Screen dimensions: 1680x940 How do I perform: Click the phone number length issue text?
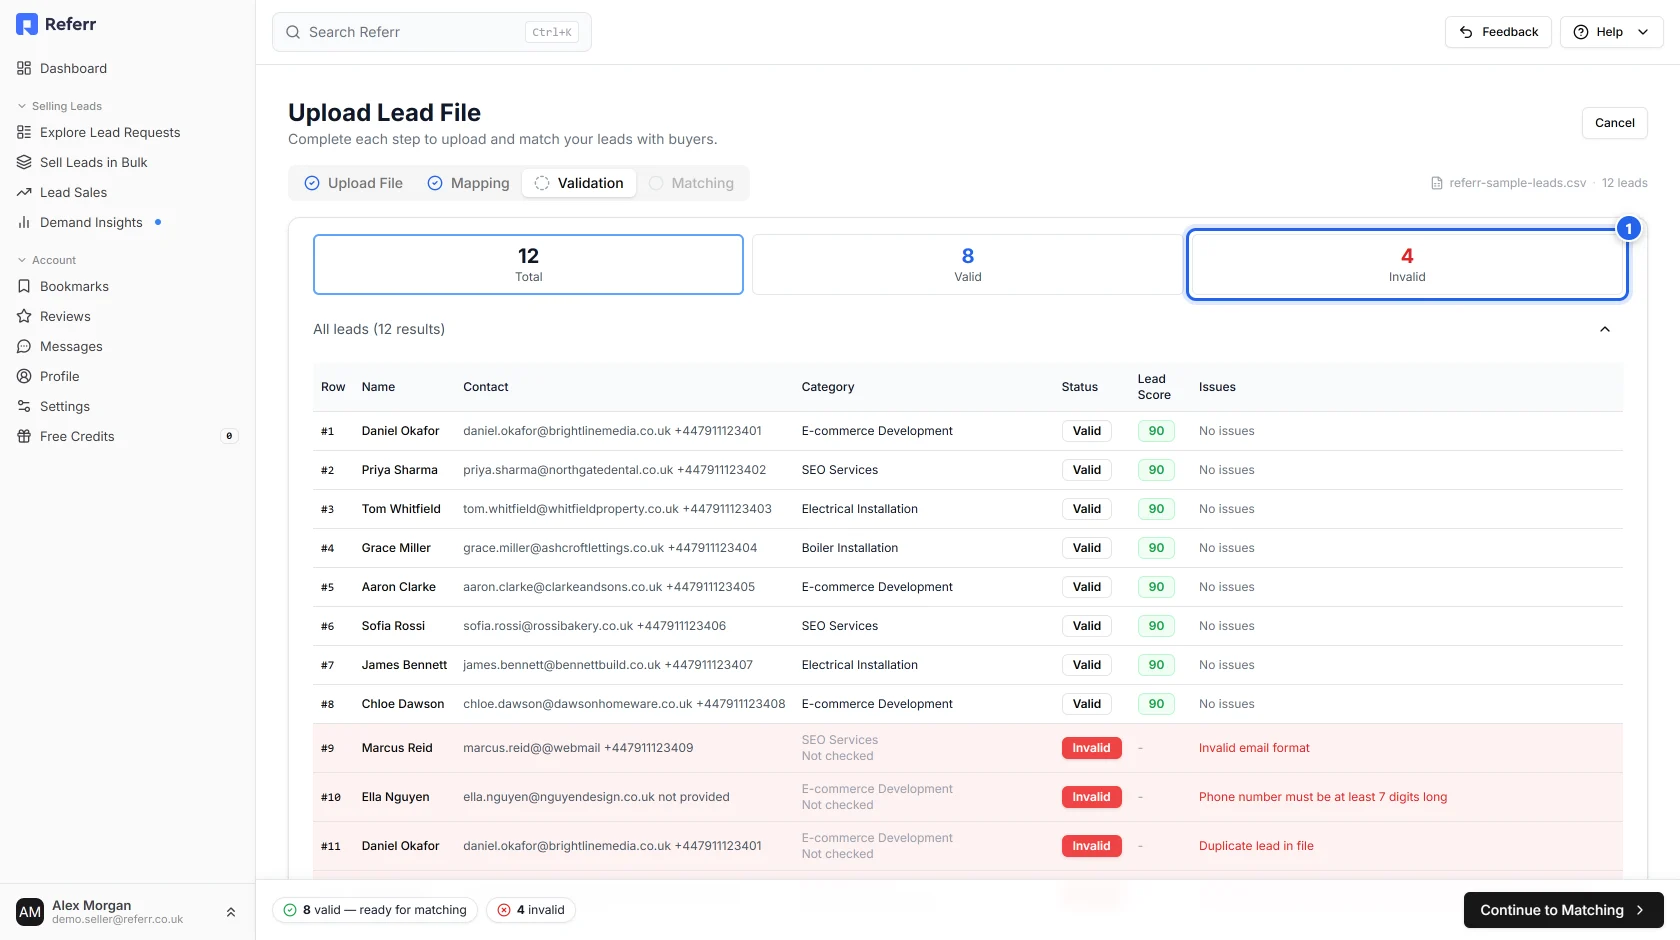(1323, 797)
